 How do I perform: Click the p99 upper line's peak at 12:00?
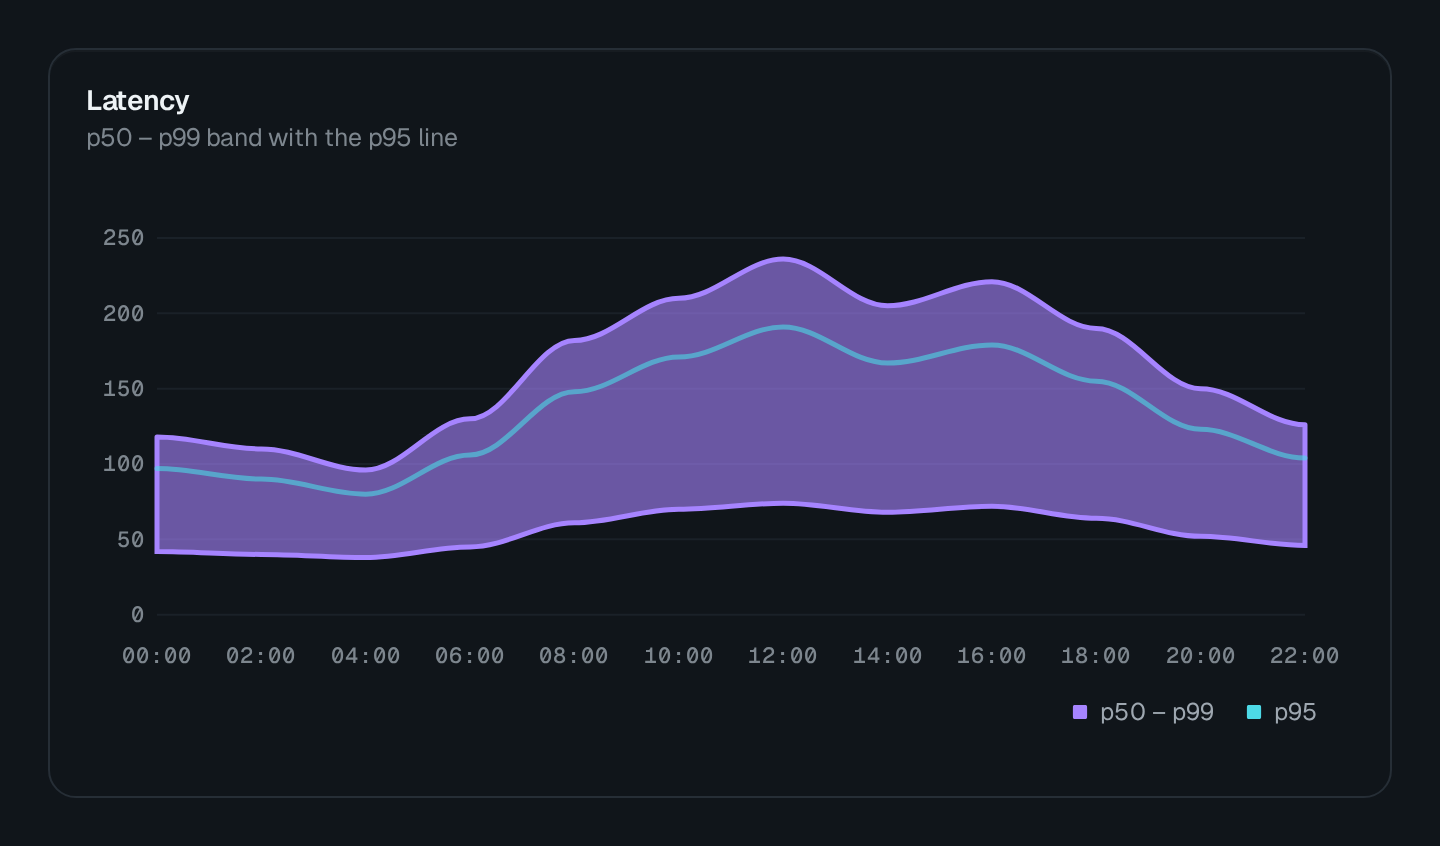[783, 259]
